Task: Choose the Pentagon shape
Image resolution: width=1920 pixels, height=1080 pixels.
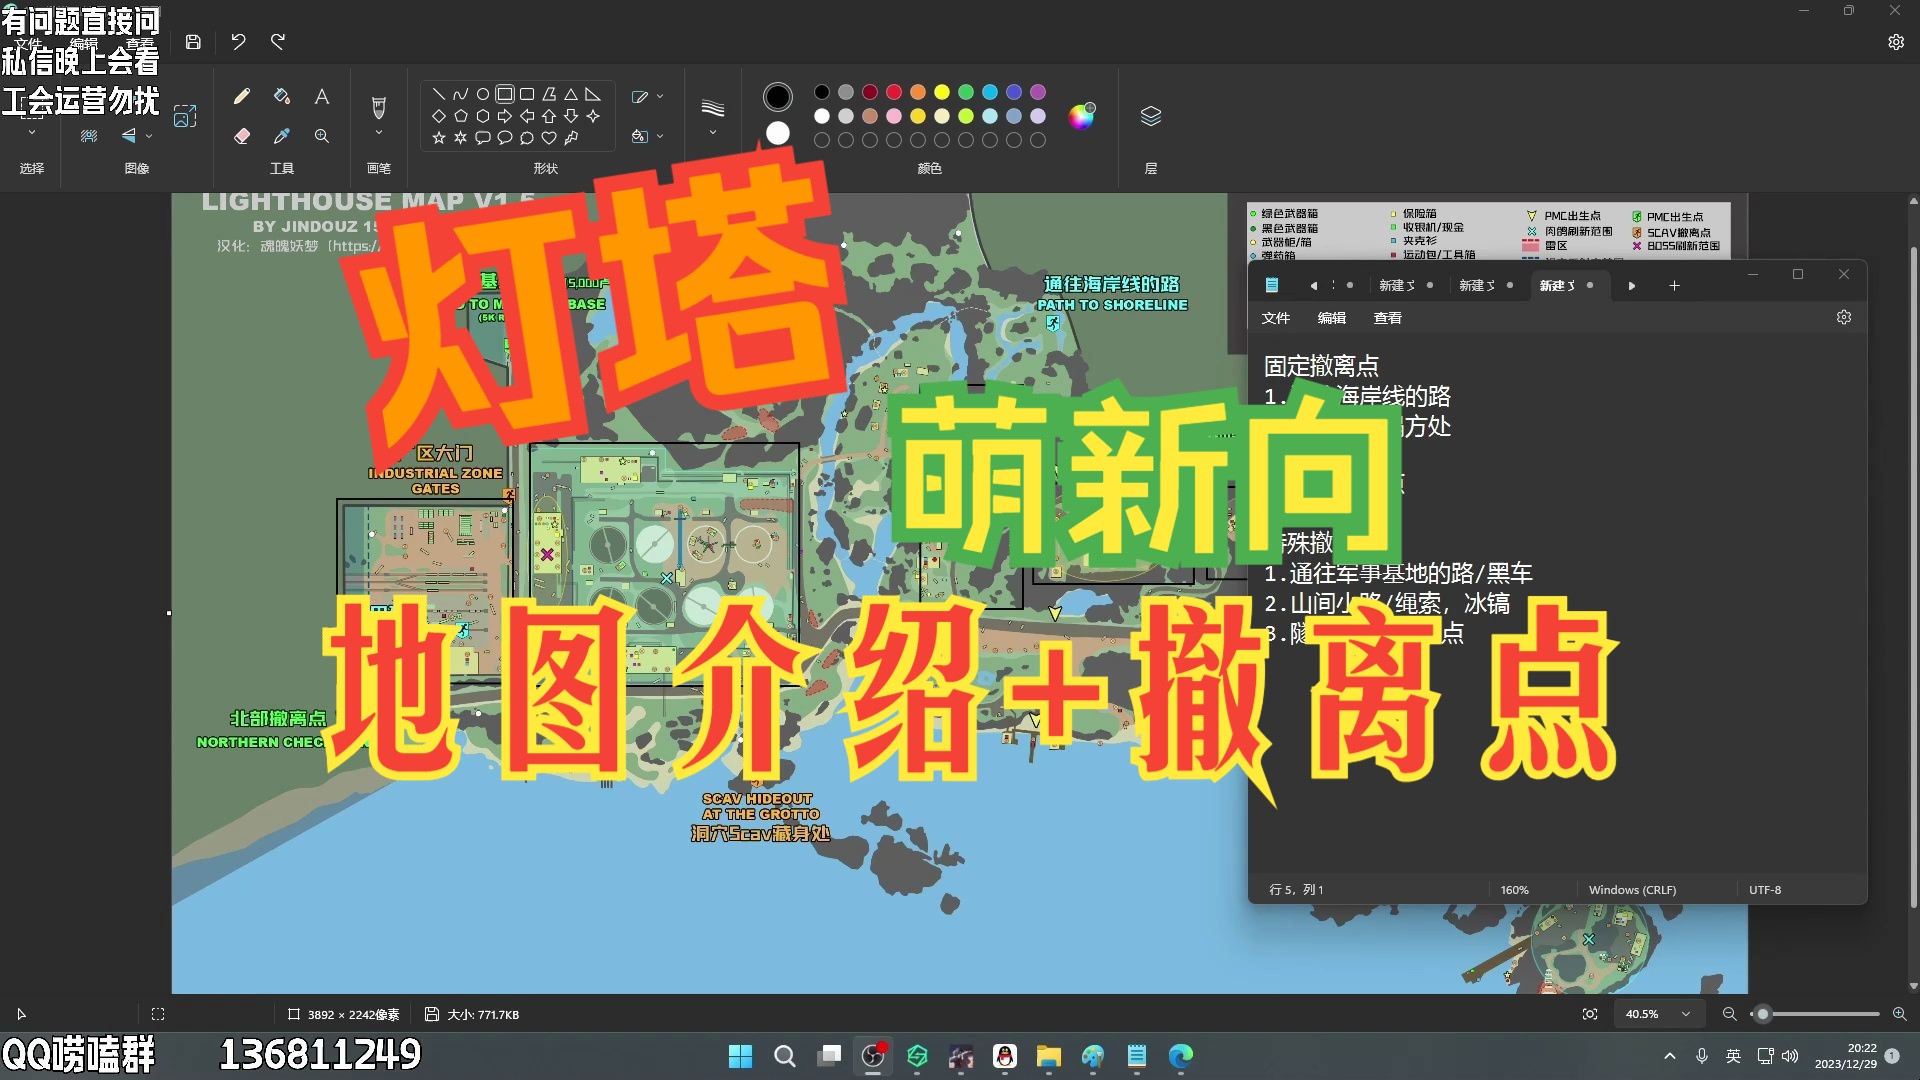Action: tap(460, 116)
